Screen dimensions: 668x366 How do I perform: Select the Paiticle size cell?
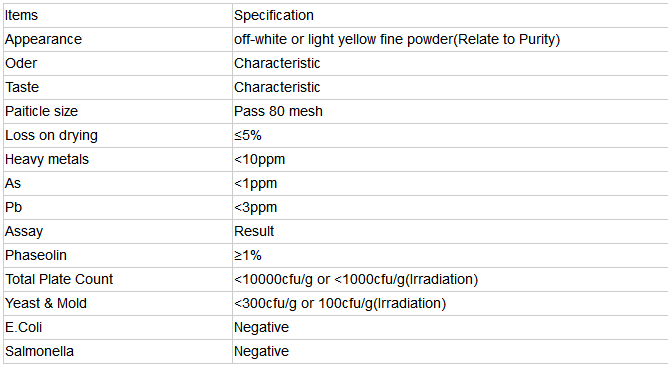pyautogui.click(x=118, y=112)
